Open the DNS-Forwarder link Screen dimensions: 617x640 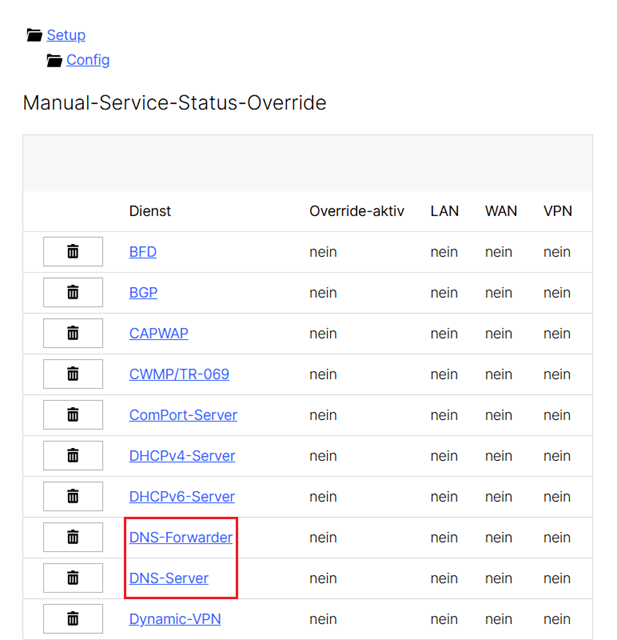(x=180, y=537)
